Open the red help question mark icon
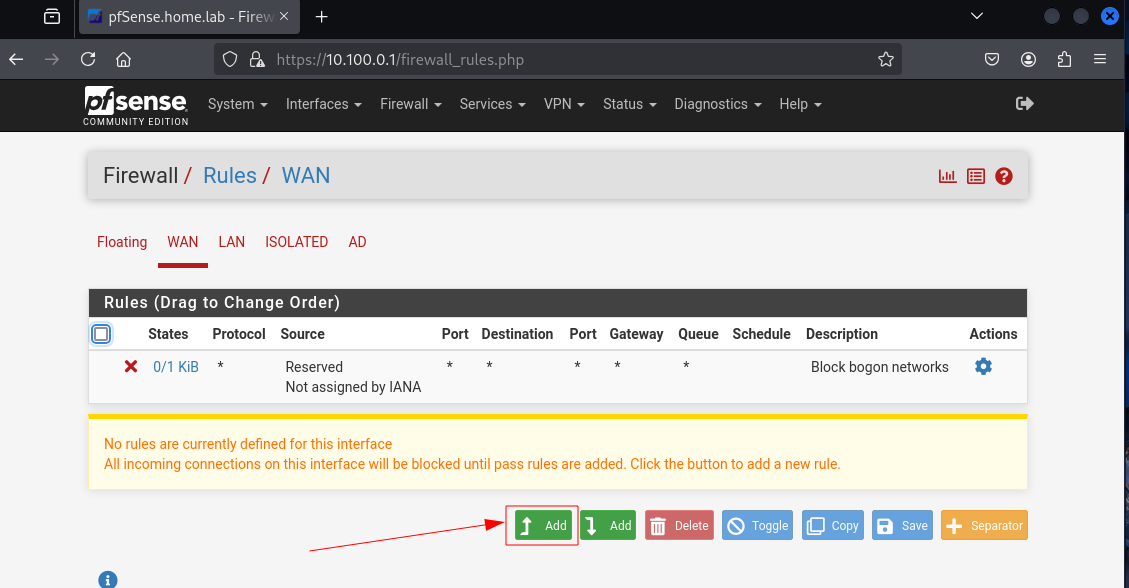The height and width of the screenshot is (588, 1129). coord(1004,176)
